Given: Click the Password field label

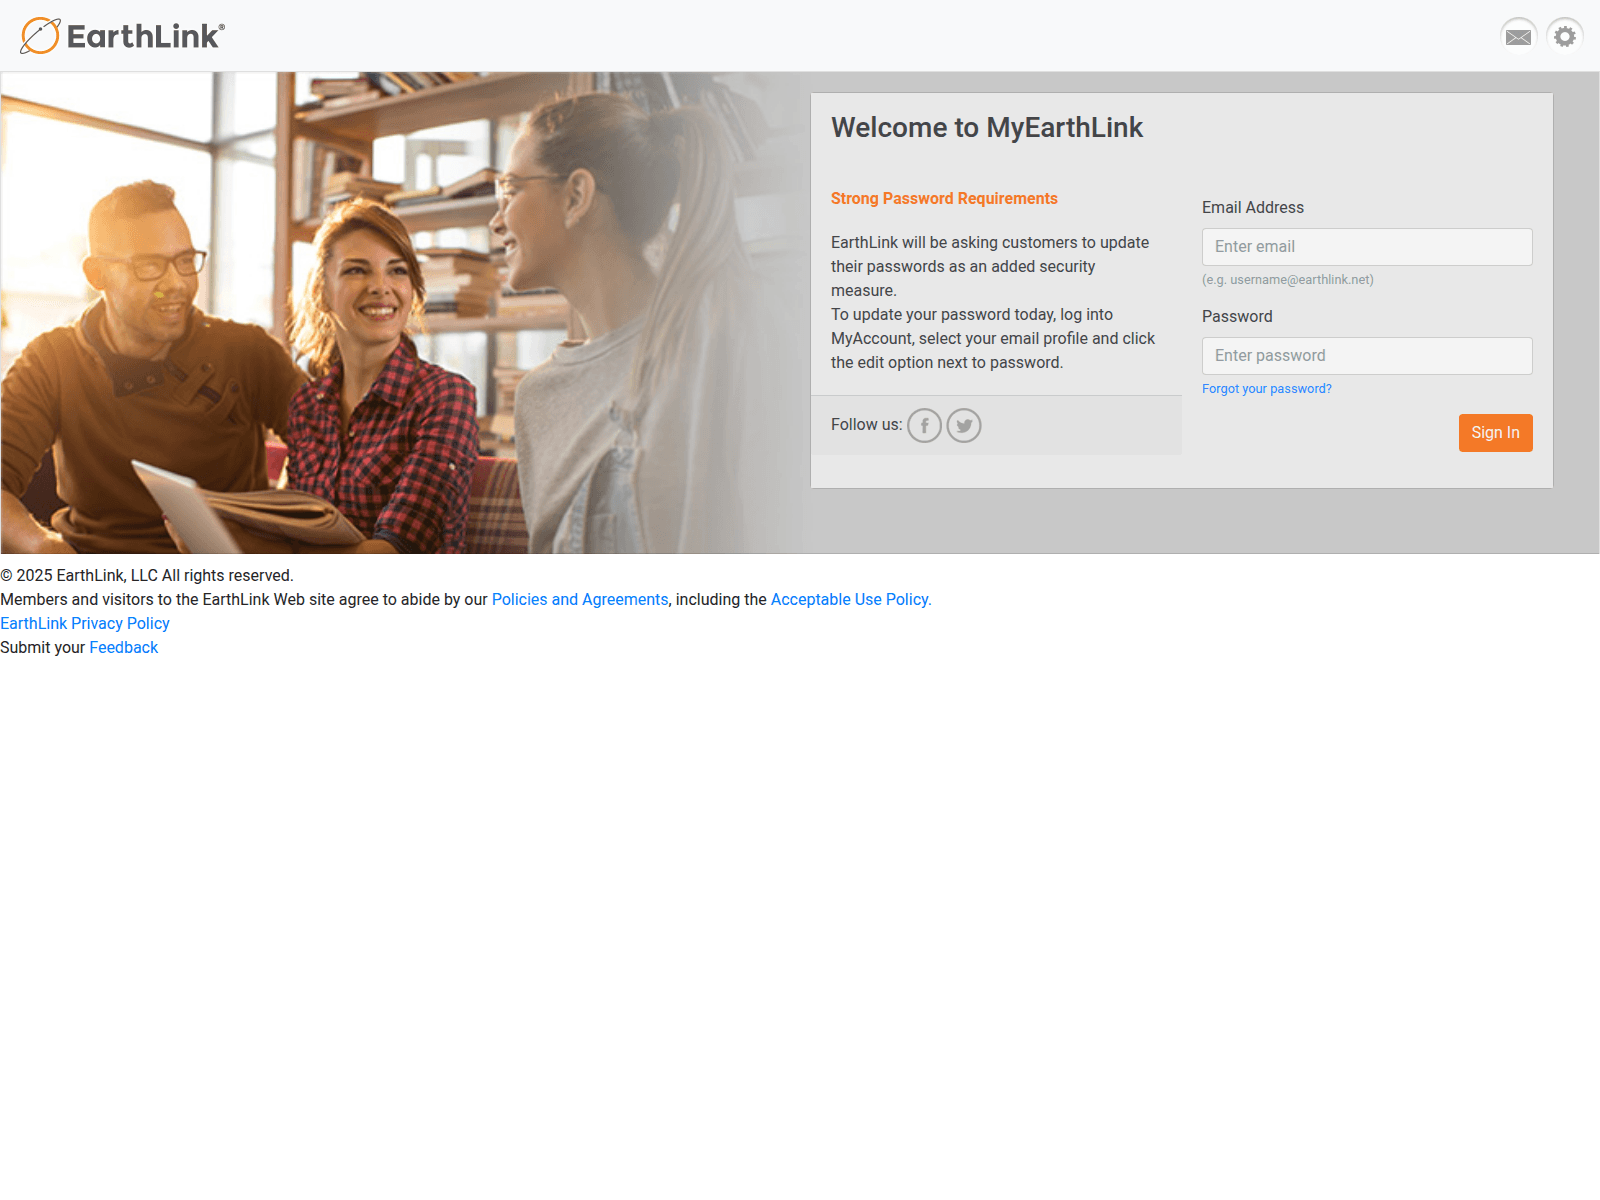Looking at the screenshot, I should pyautogui.click(x=1237, y=317).
